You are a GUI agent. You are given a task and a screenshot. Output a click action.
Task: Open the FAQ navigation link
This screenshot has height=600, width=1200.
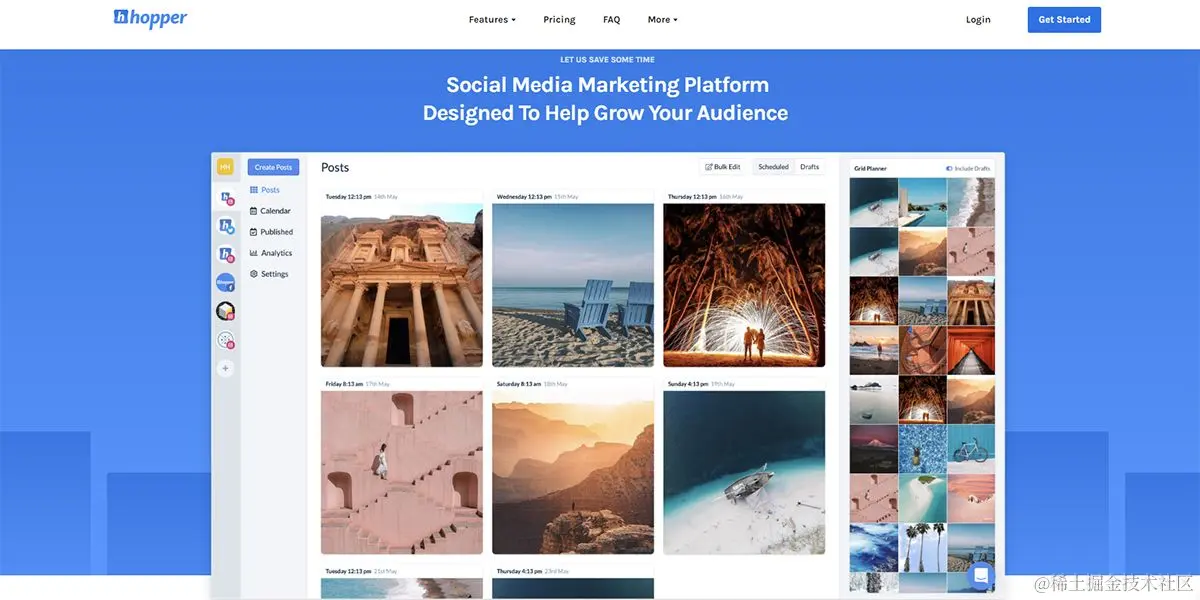[x=611, y=19]
